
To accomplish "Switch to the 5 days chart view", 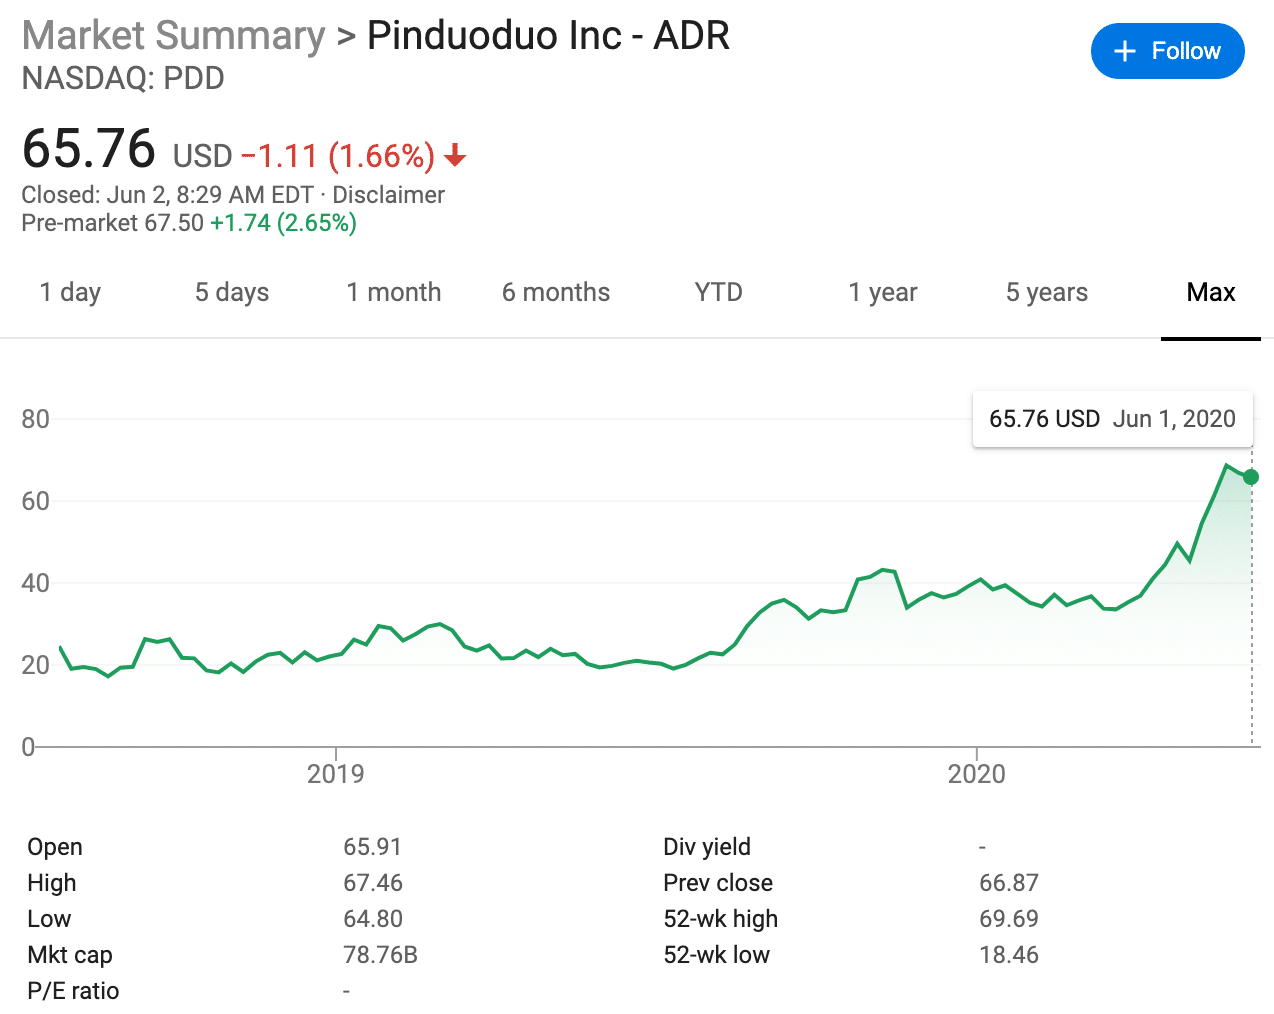I will (x=231, y=292).
